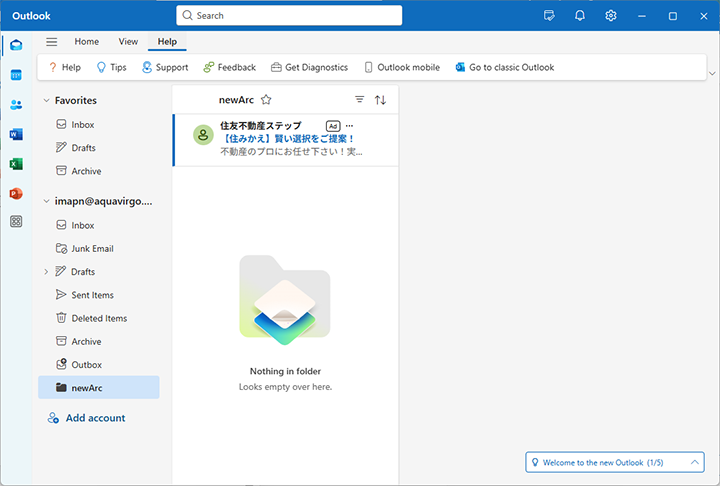The width and height of the screenshot is (720, 486).
Task: Send Feedback from the ribbon
Action: [230, 68]
